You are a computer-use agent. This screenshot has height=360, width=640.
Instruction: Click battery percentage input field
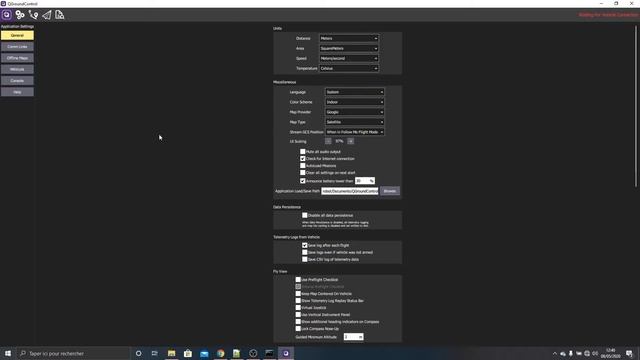coord(364,181)
